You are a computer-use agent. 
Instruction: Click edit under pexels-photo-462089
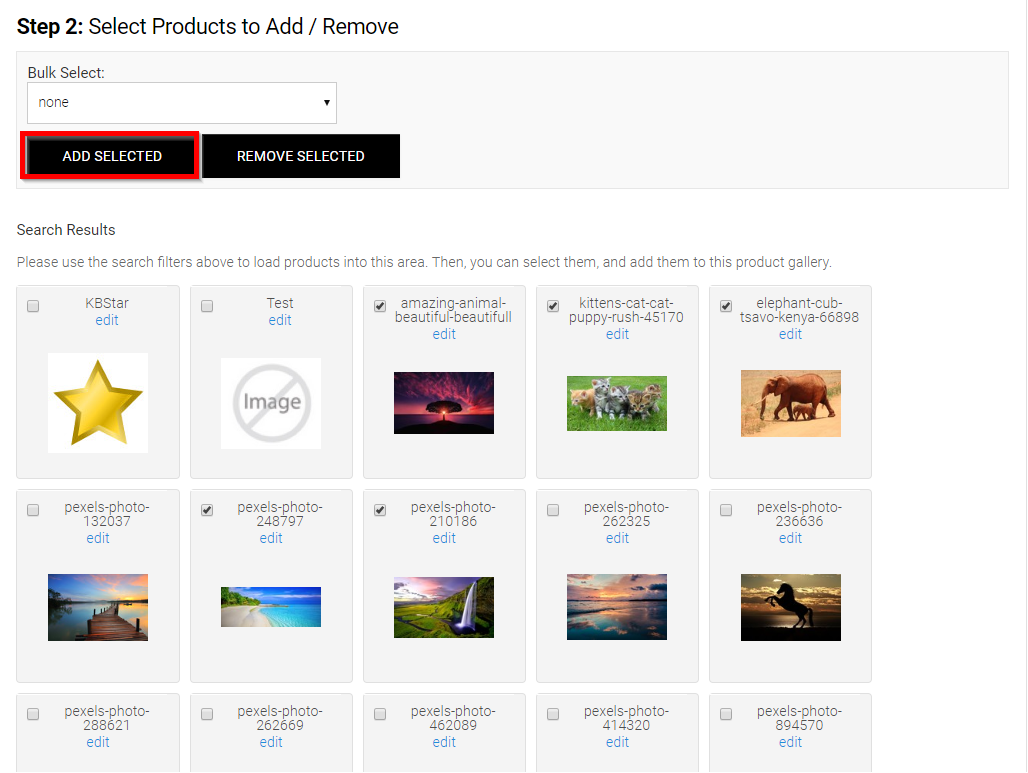pos(444,742)
